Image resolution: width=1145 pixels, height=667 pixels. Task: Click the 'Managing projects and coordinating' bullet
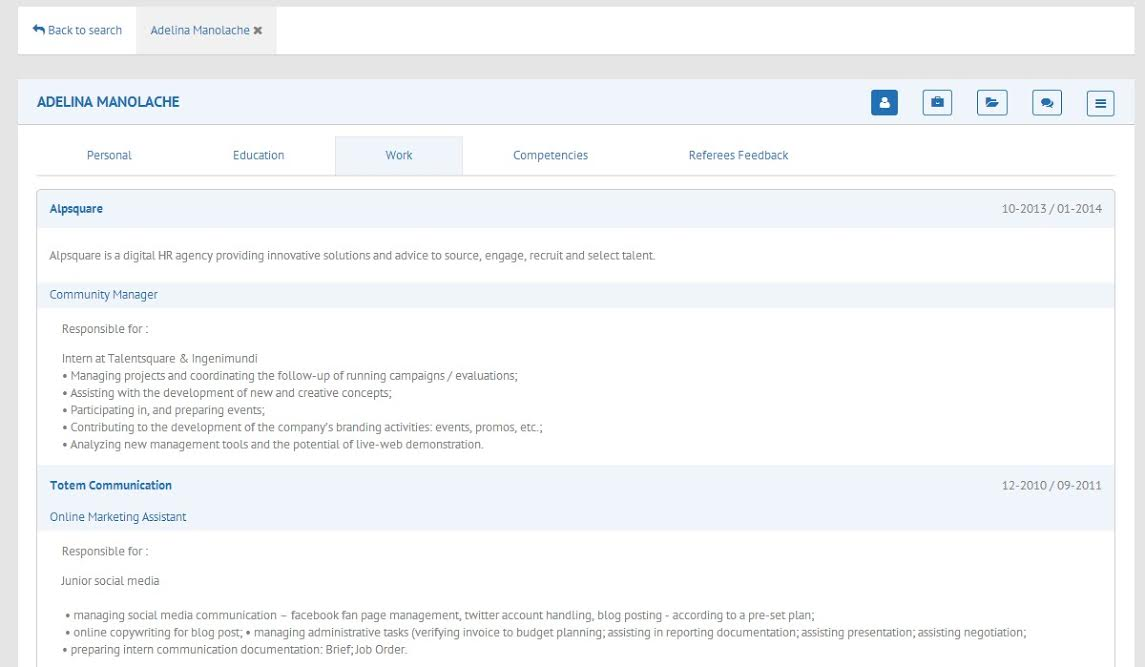tap(290, 376)
